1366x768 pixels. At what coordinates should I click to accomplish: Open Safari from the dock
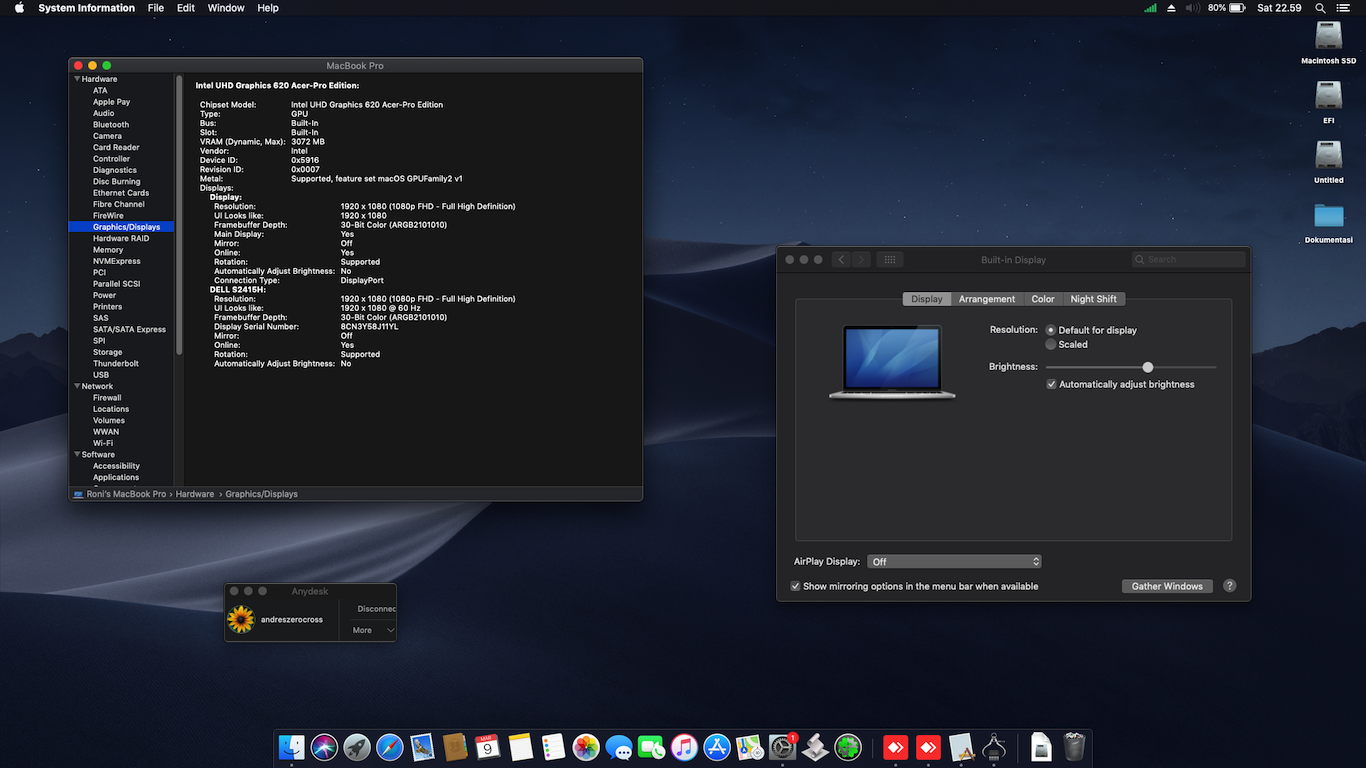tap(390, 747)
